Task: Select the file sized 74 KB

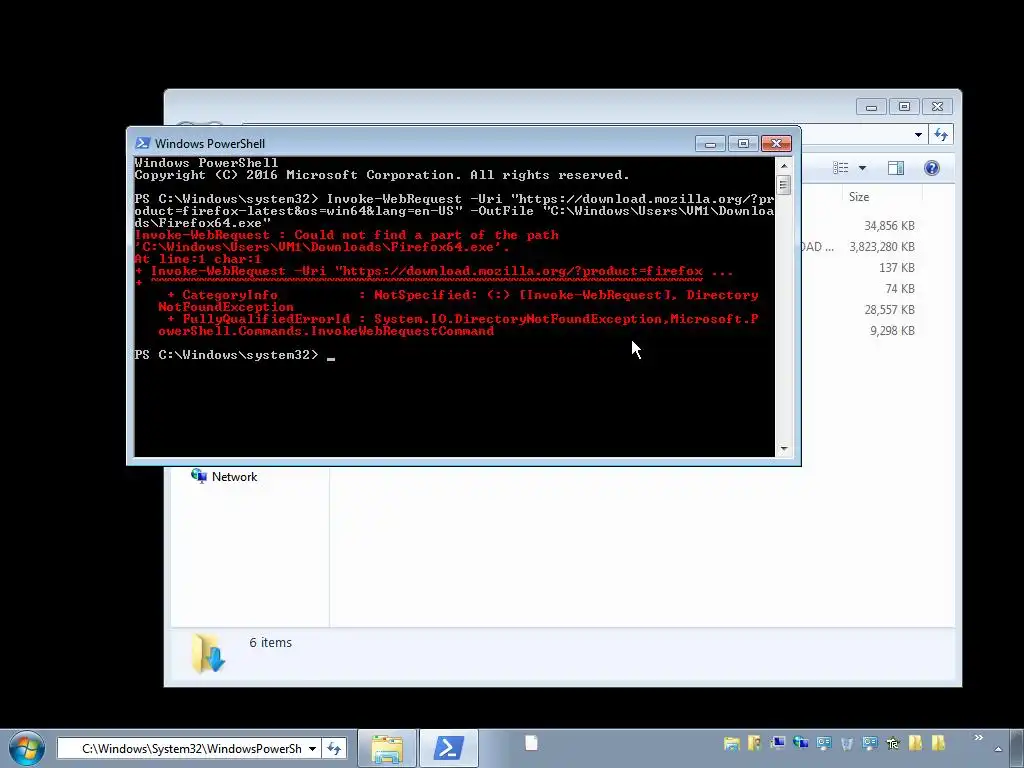Action: pyautogui.click(x=899, y=289)
